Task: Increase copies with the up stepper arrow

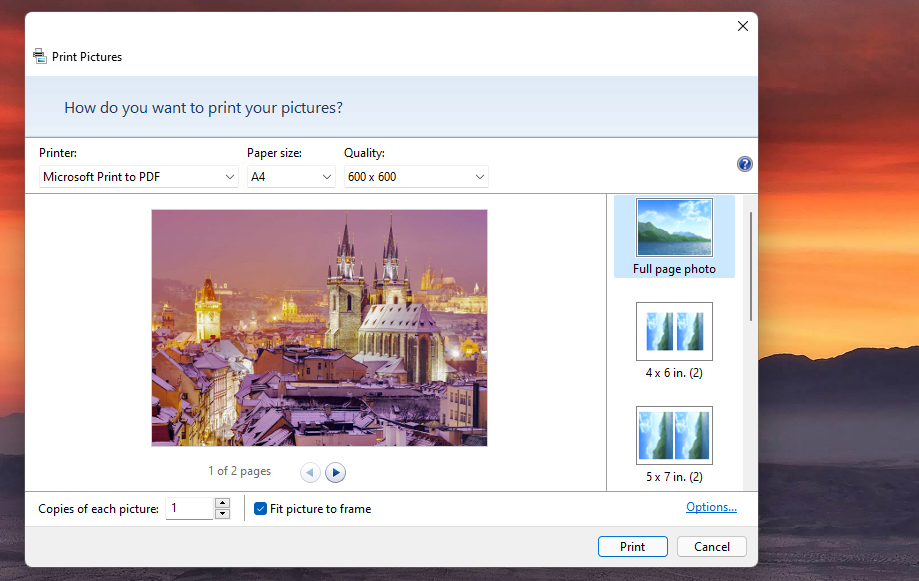Action: [x=222, y=503]
